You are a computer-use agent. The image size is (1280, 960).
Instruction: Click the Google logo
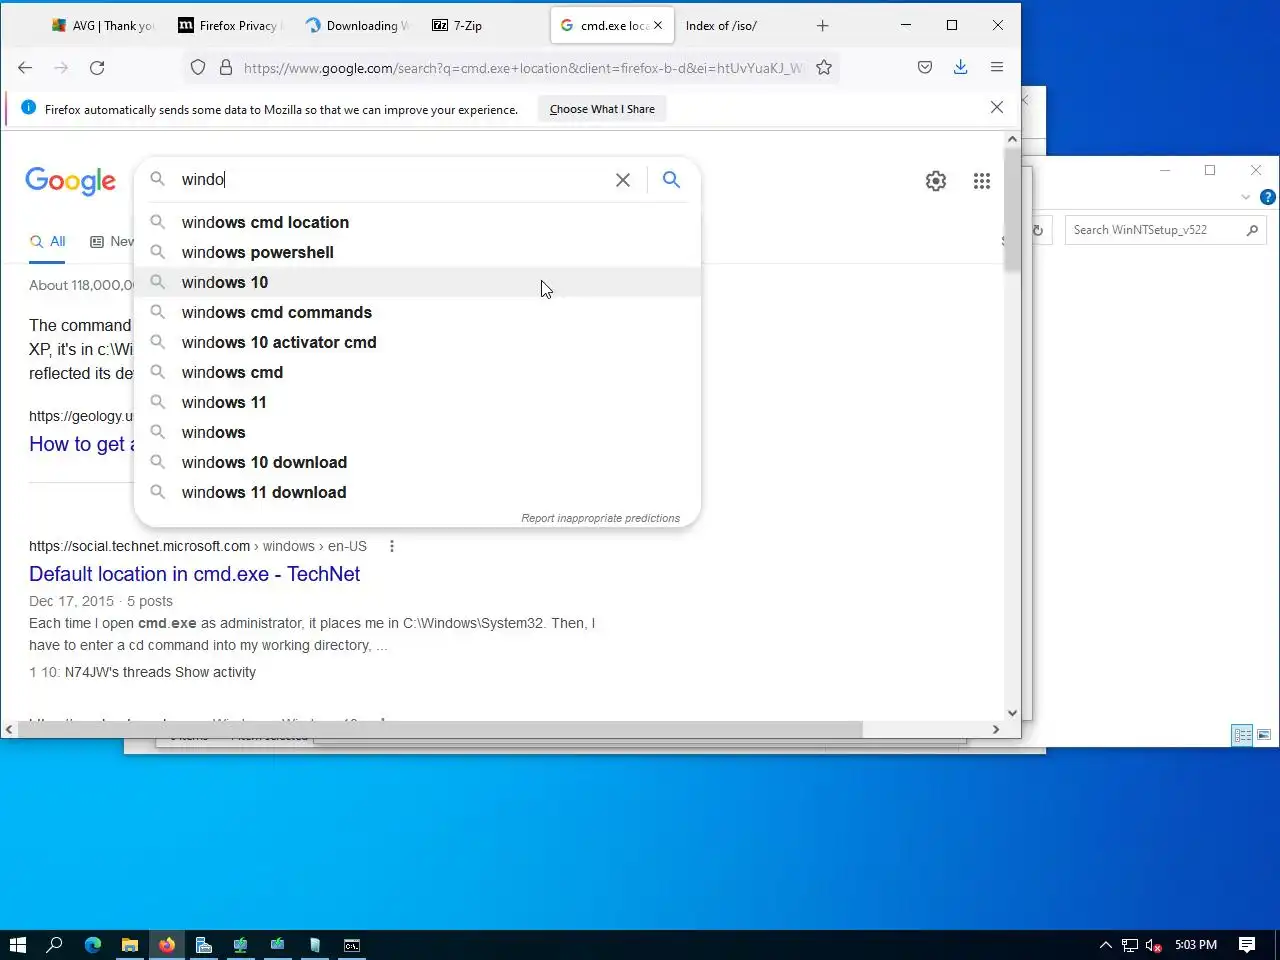pyautogui.click(x=71, y=181)
